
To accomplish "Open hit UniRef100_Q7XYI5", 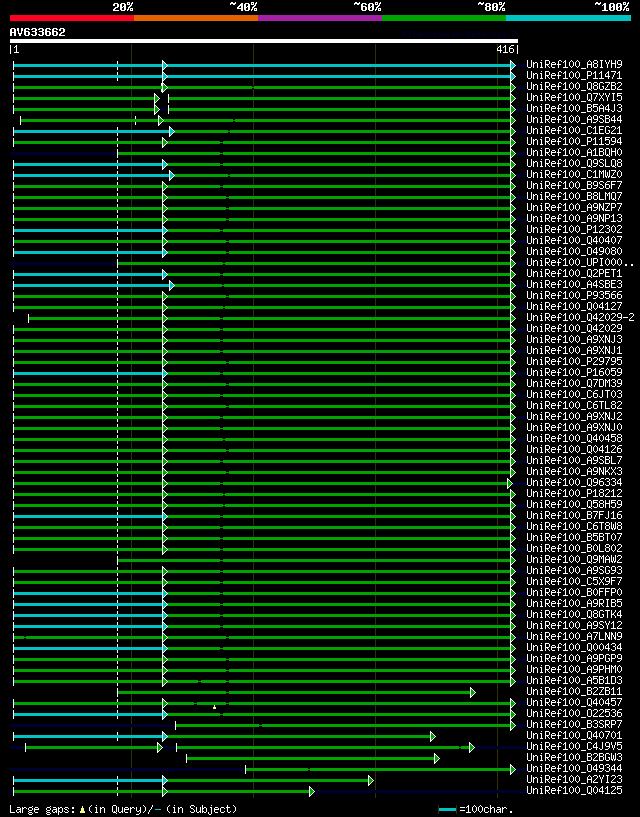I will [574, 97].
